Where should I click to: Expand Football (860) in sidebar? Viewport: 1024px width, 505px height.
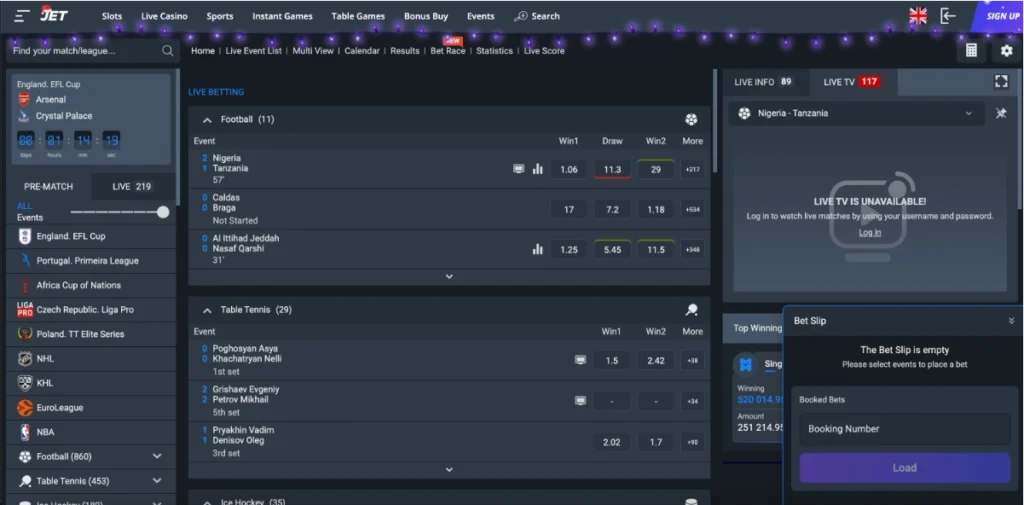click(157, 456)
